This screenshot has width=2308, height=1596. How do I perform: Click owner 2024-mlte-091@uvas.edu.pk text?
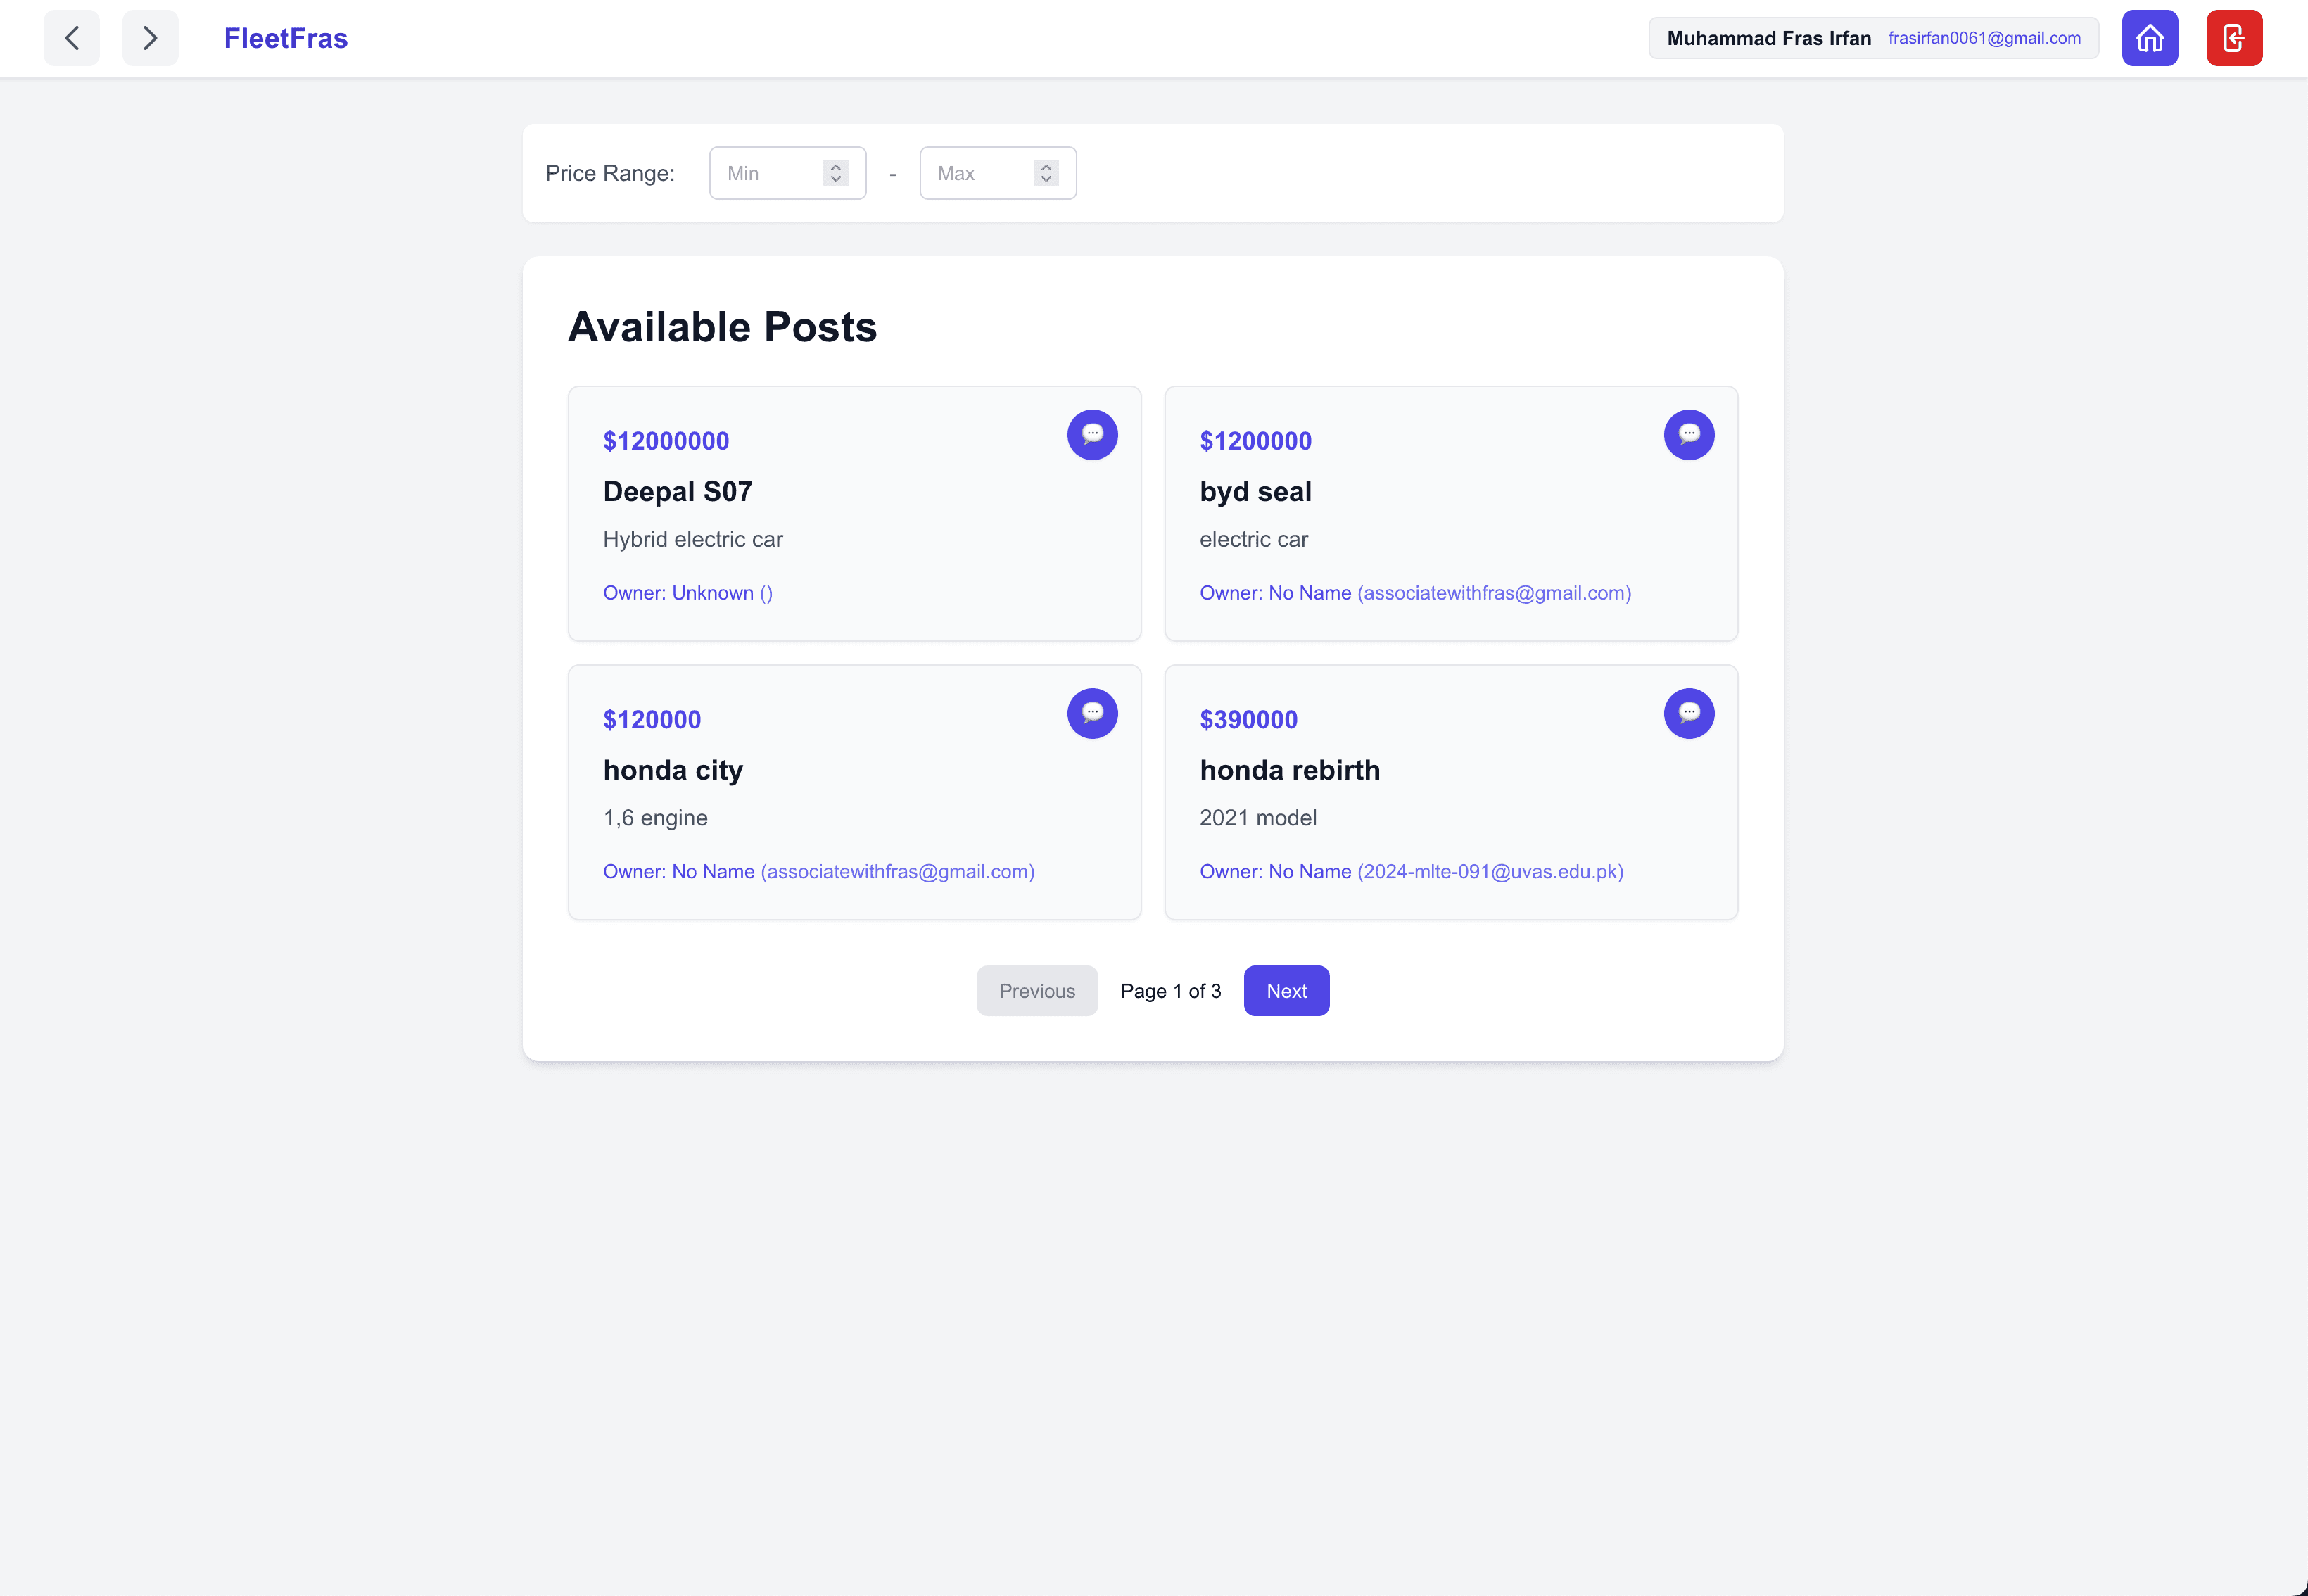(x=1490, y=872)
